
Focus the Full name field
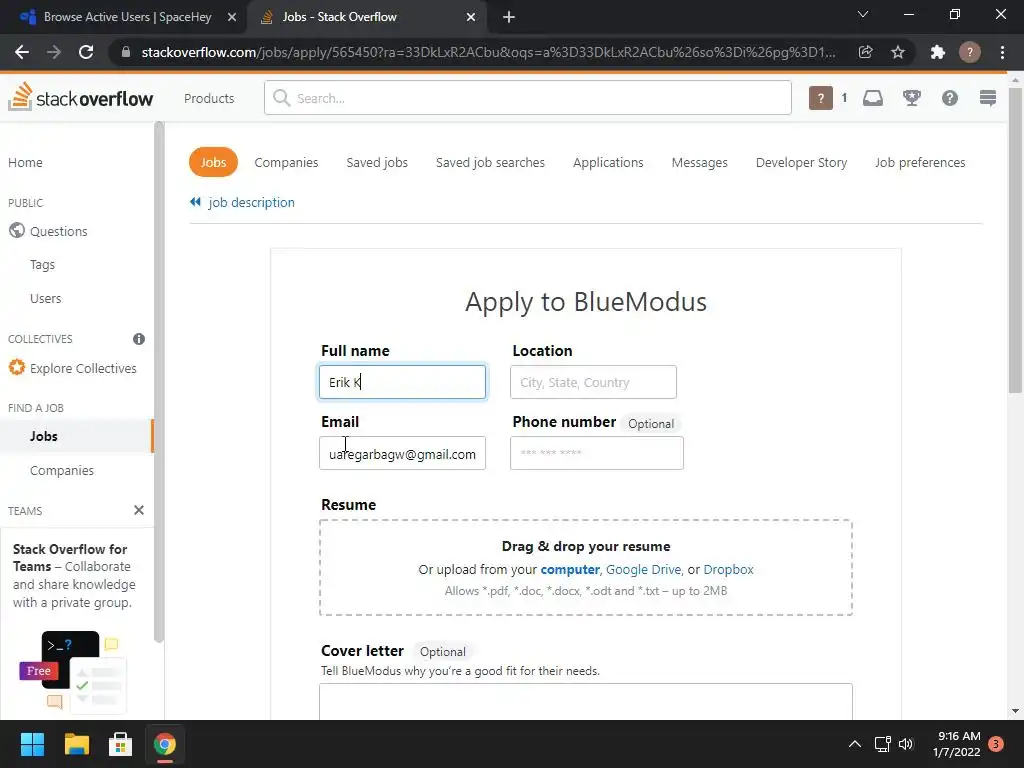(x=402, y=382)
